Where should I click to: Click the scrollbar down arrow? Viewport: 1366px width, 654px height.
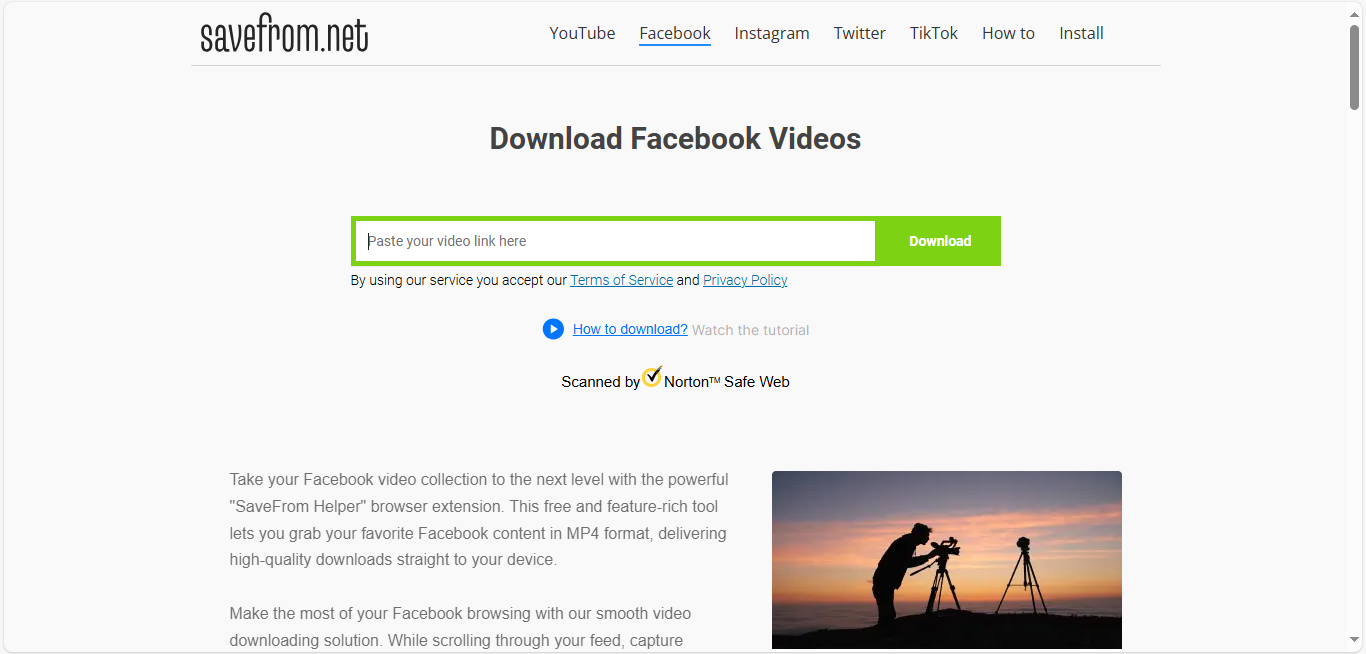1355,640
